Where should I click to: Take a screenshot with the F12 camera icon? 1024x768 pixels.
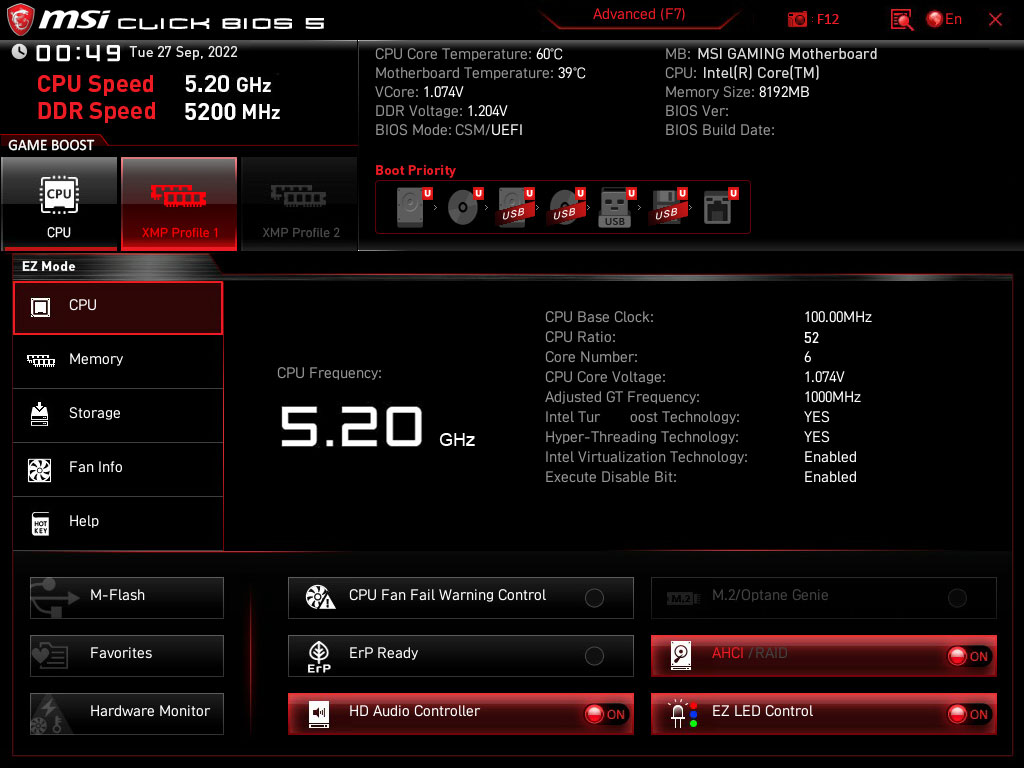pos(797,19)
